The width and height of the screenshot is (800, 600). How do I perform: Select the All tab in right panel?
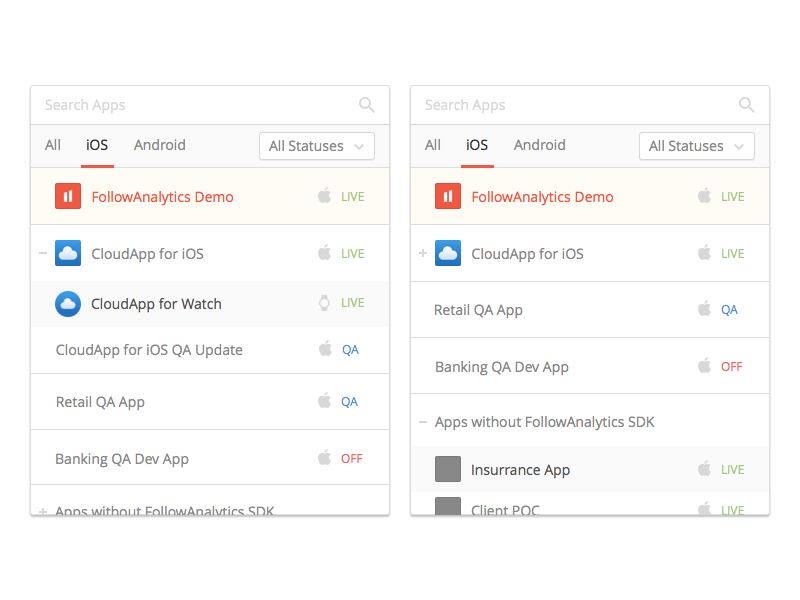coord(433,145)
